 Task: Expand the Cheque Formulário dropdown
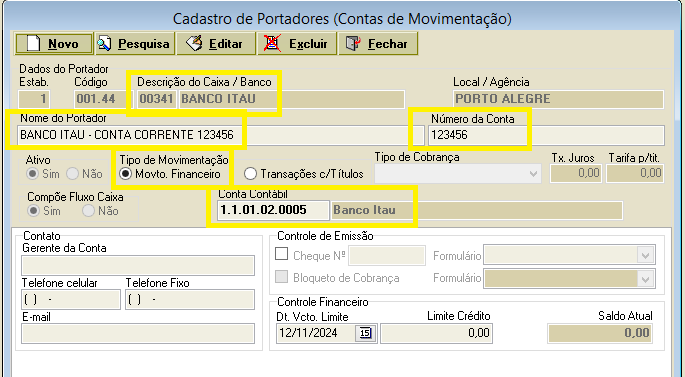pos(569,255)
